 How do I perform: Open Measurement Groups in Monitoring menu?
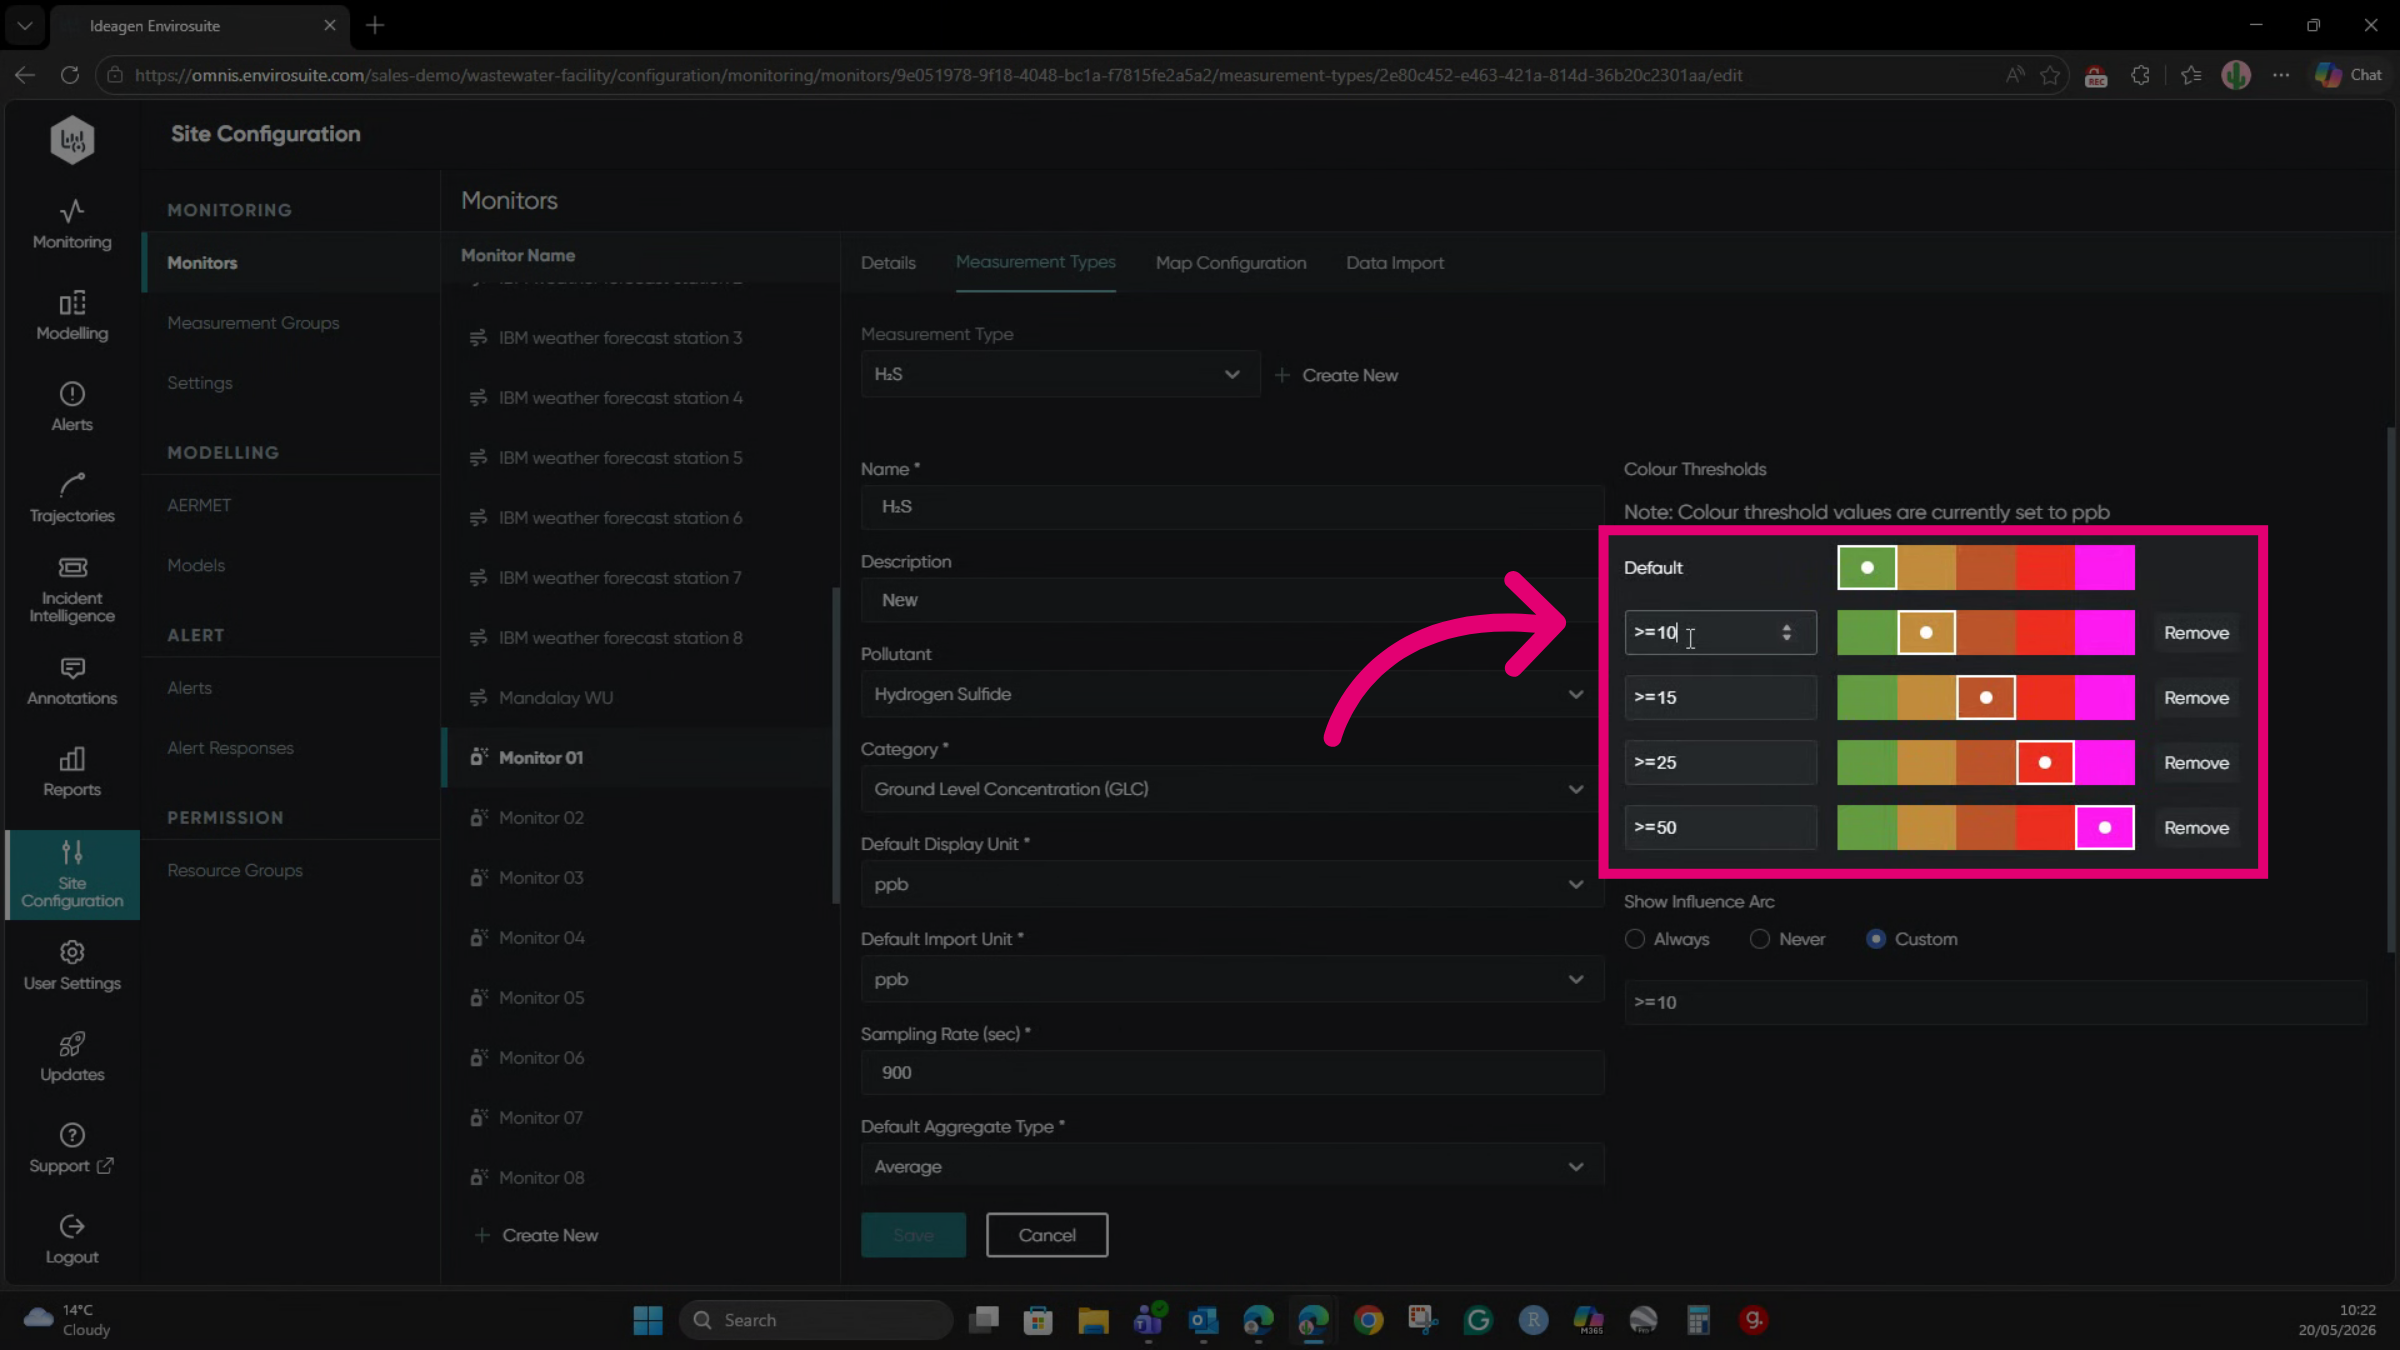click(253, 323)
